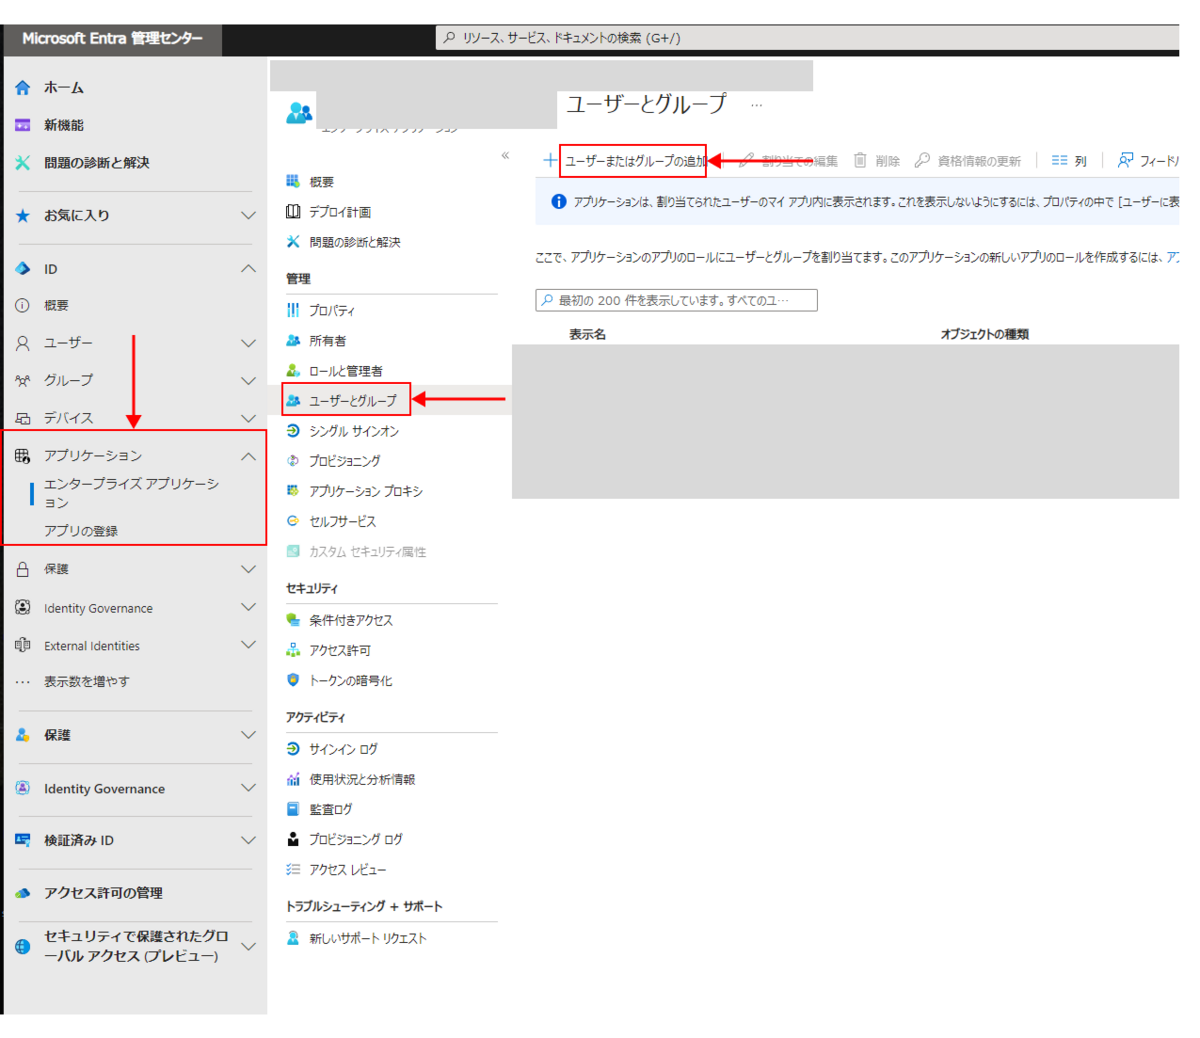This screenshot has width=1200, height=1038.
Task: Collapse the menu with the « chevron
Action: (x=505, y=155)
